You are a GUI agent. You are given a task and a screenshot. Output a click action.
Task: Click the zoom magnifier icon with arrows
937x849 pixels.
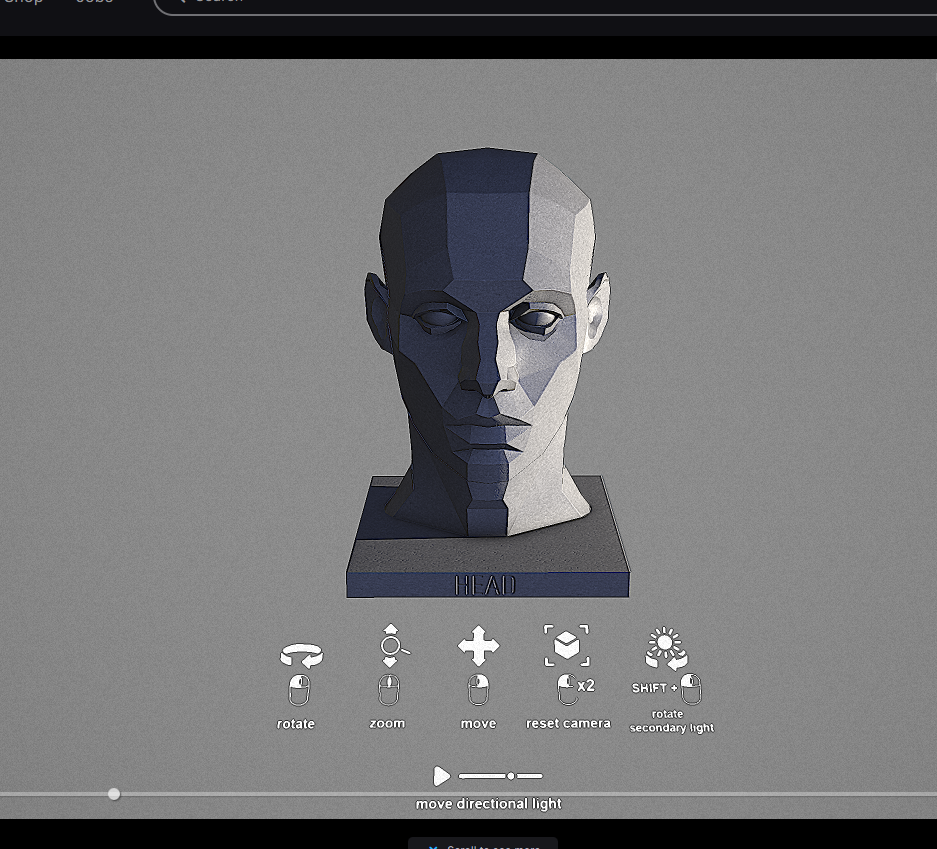[393, 645]
